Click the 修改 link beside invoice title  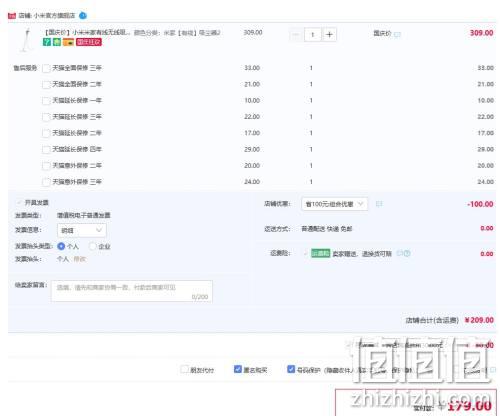coord(79,259)
